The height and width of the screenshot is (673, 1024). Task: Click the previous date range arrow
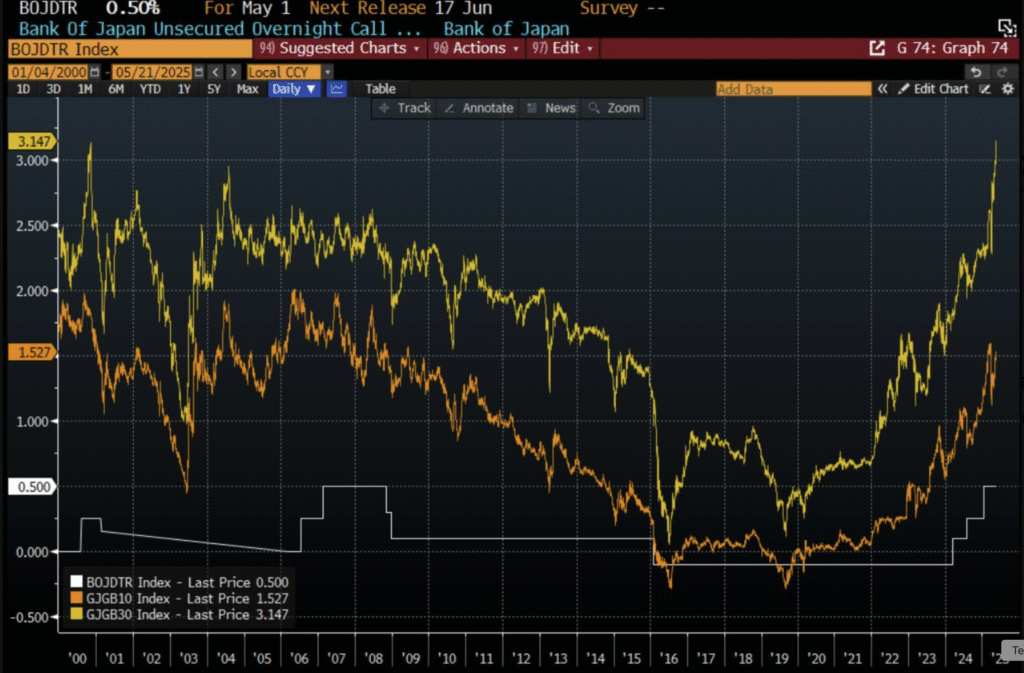point(216,72)
